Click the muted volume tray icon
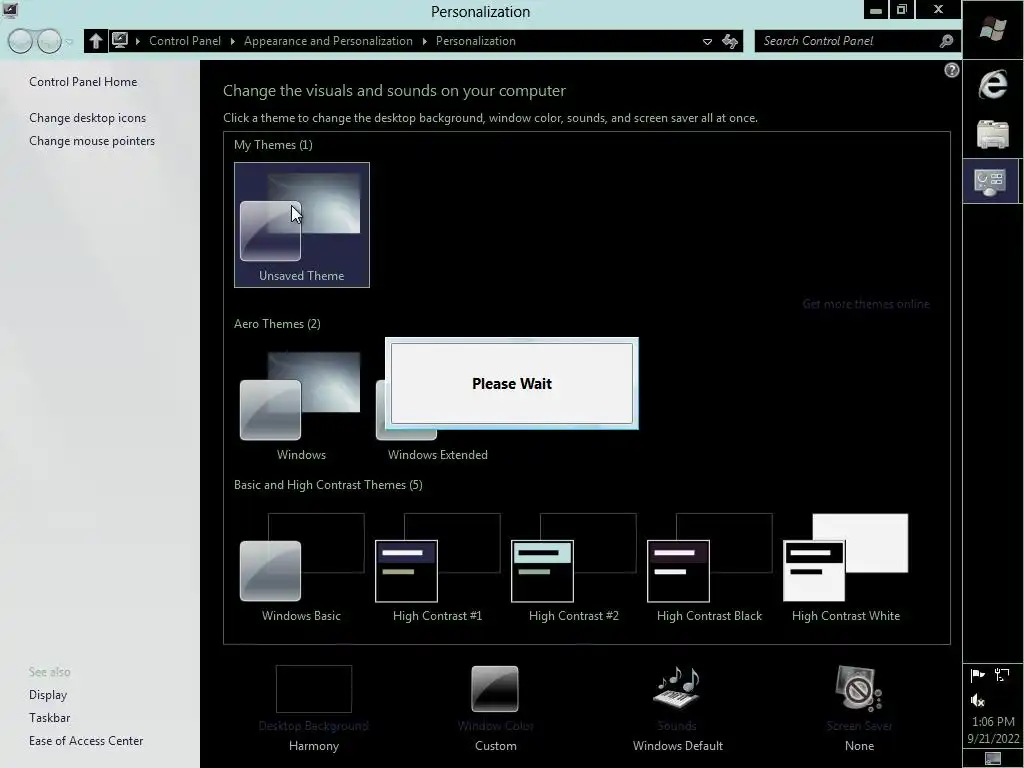 [978, 701]
